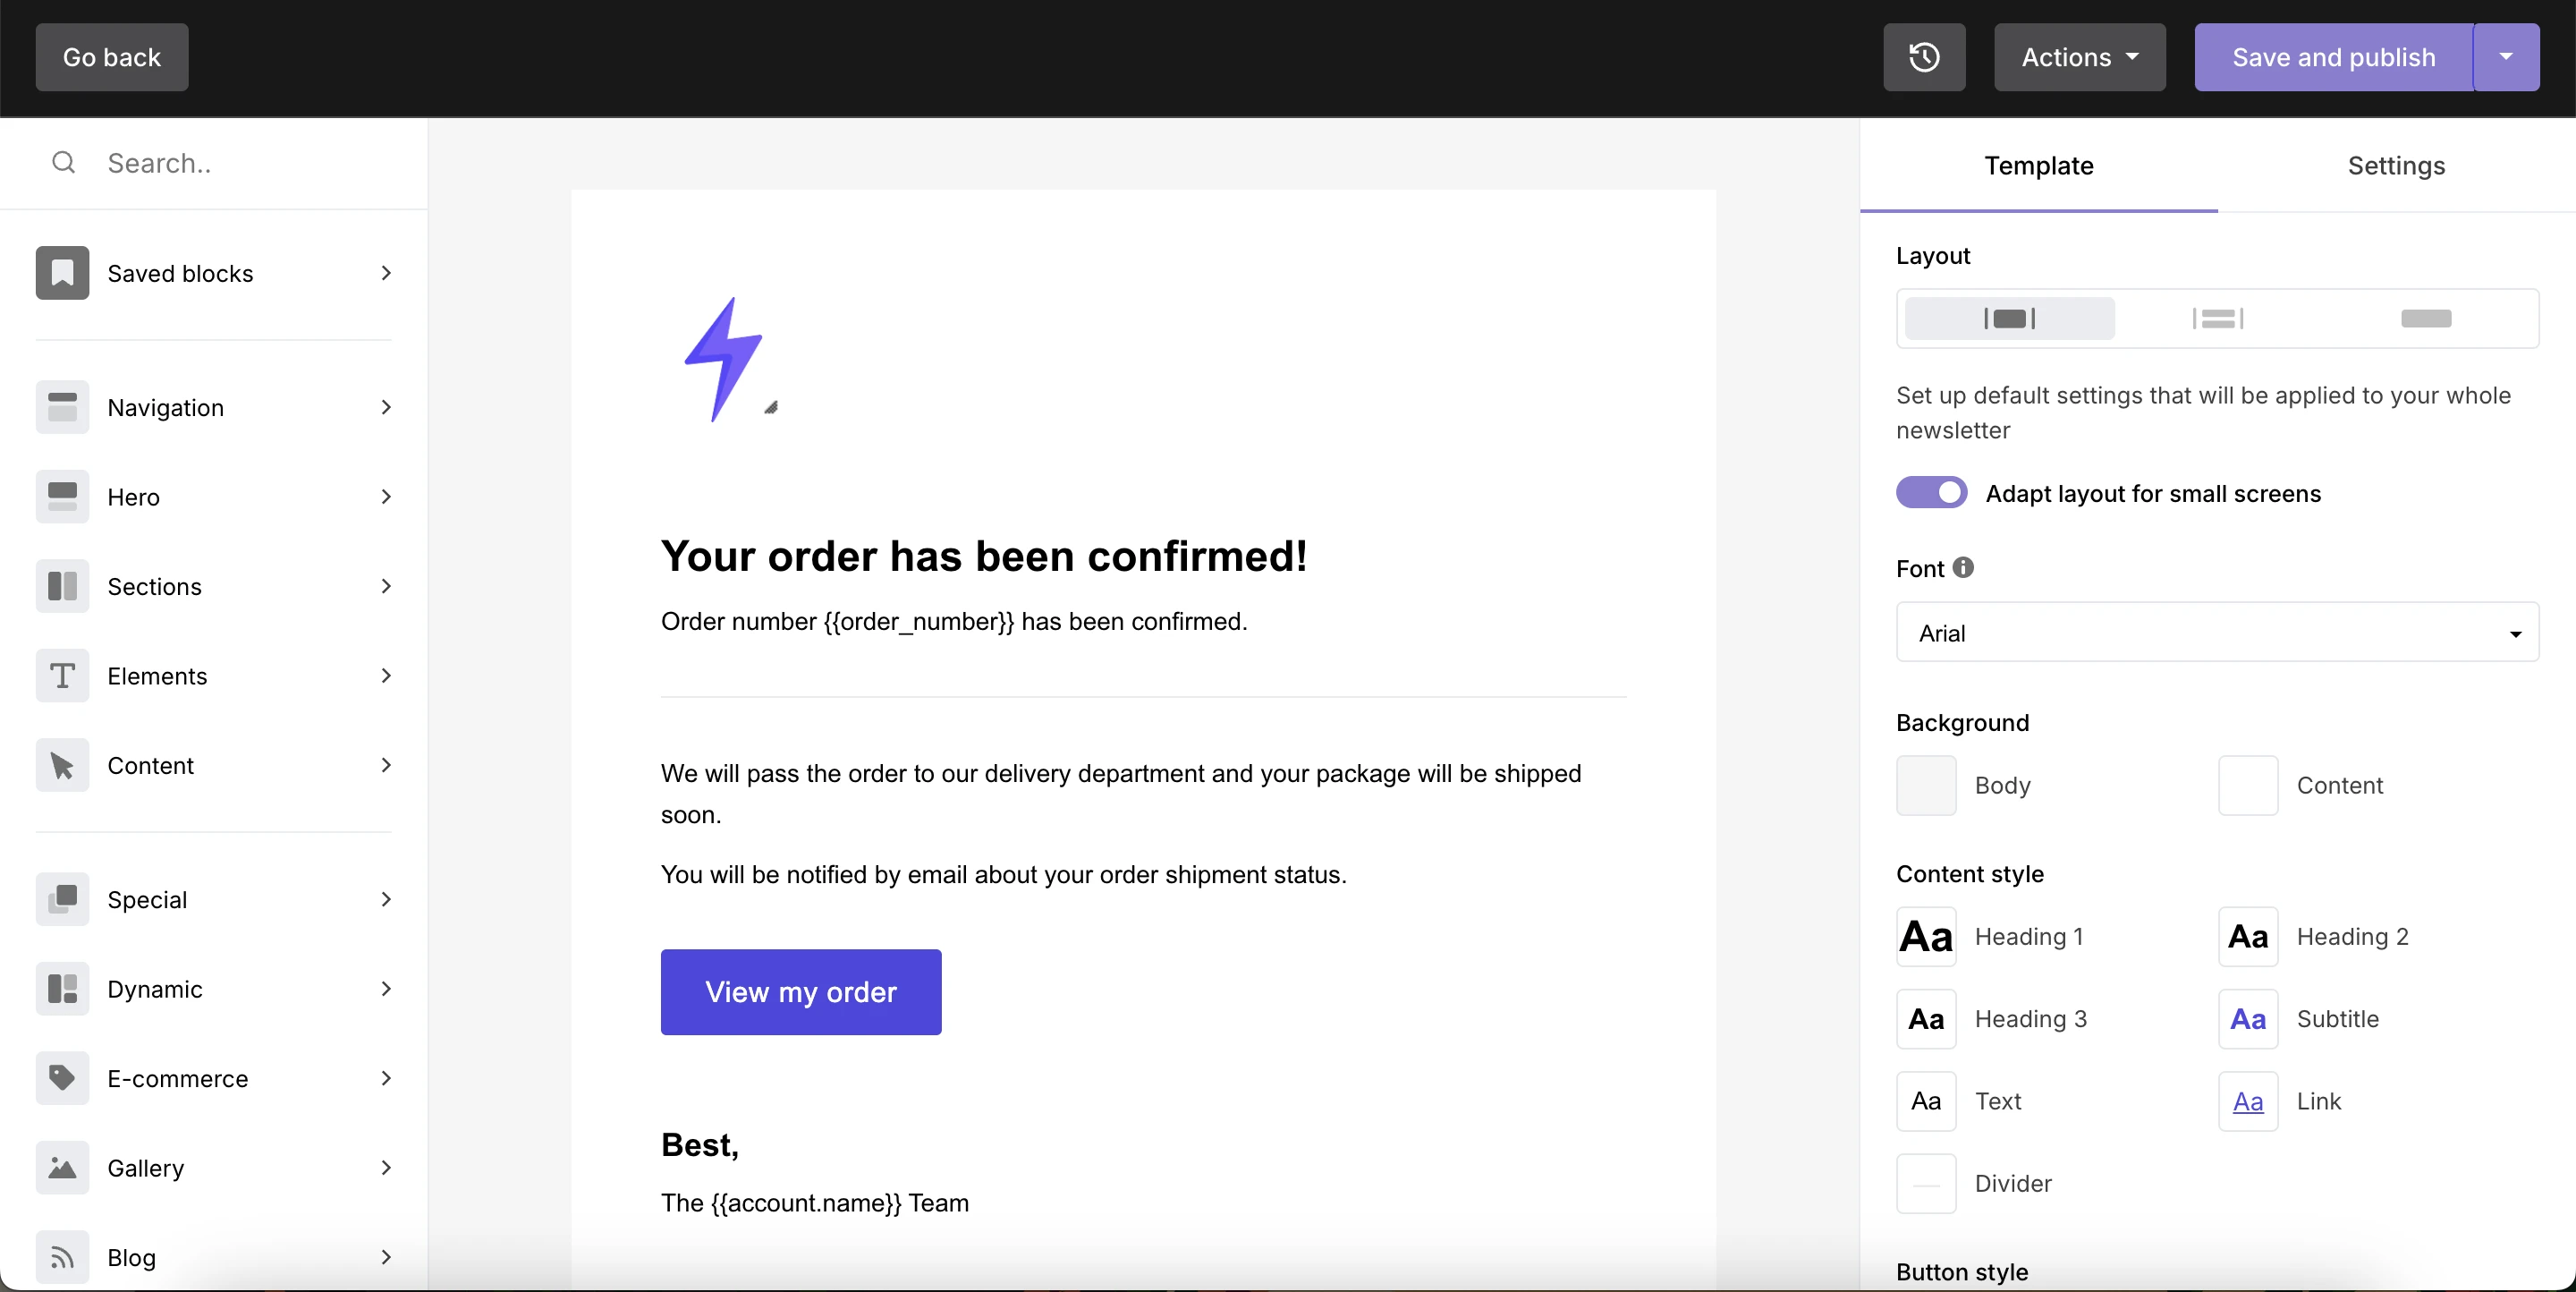Expand Save and publish arrow options
This screenshot has height=1292, width=2576.
coord(2505,57)
